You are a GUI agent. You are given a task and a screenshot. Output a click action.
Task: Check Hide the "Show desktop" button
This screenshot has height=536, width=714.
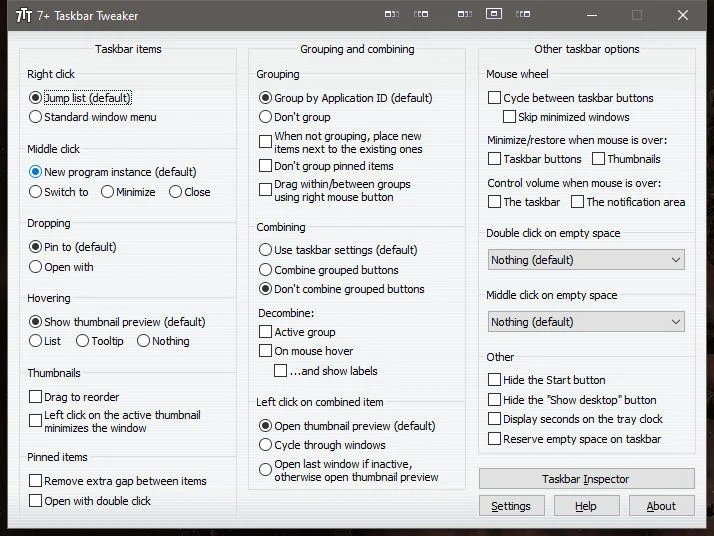(572, 400)
